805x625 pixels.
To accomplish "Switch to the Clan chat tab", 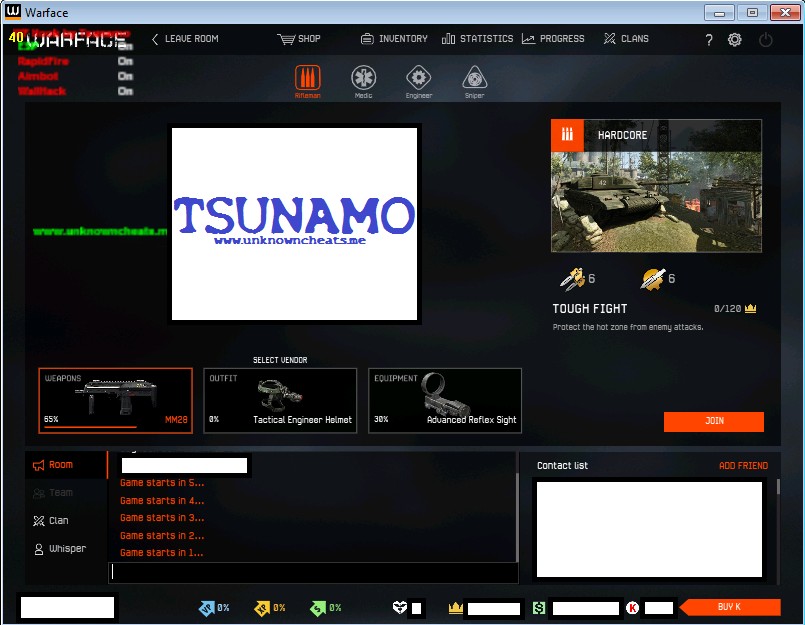I will click(x=66, y=521).
